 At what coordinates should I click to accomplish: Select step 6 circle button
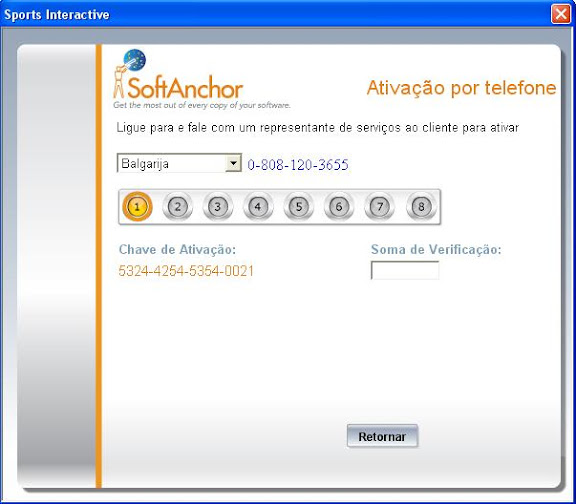coord(339,206)
